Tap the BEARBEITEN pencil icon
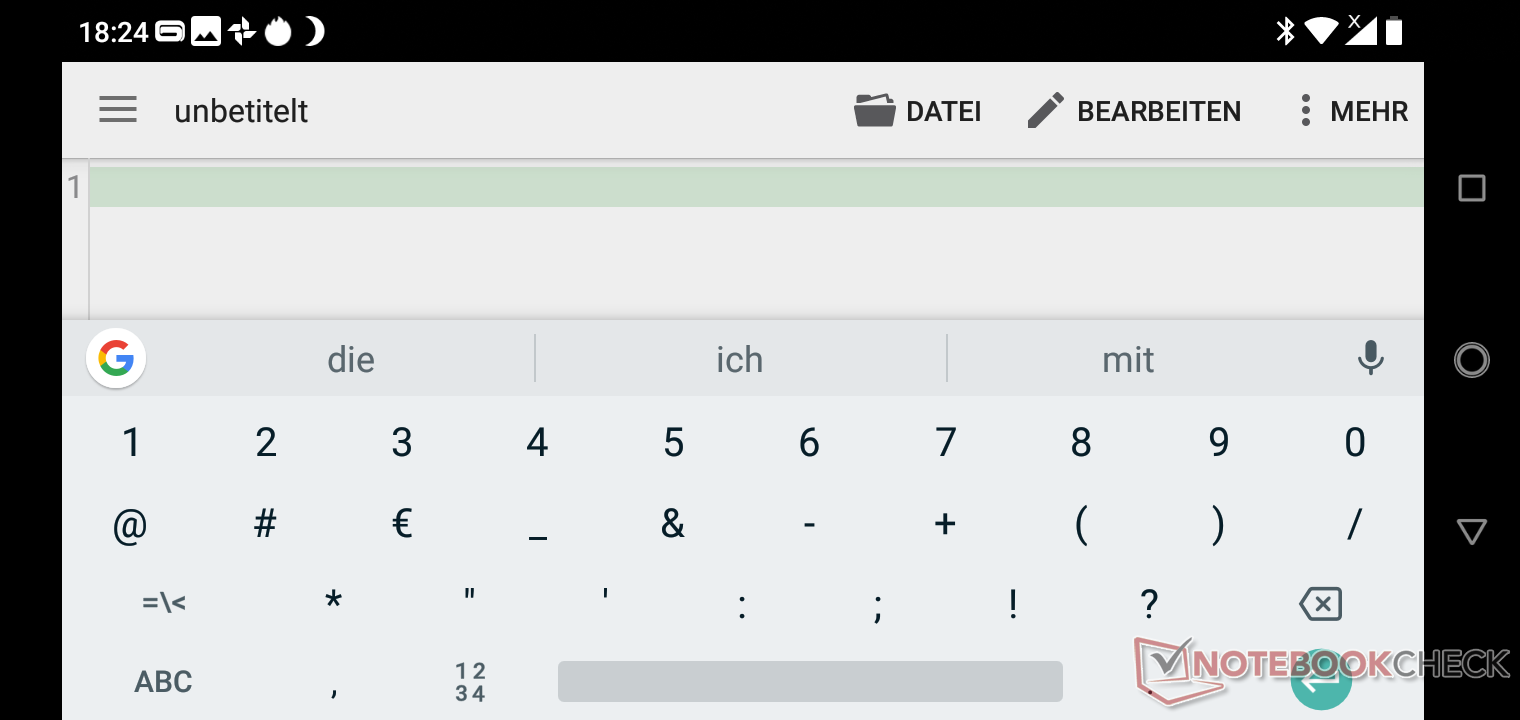 pyautogui.click(x=1046, y=111)
